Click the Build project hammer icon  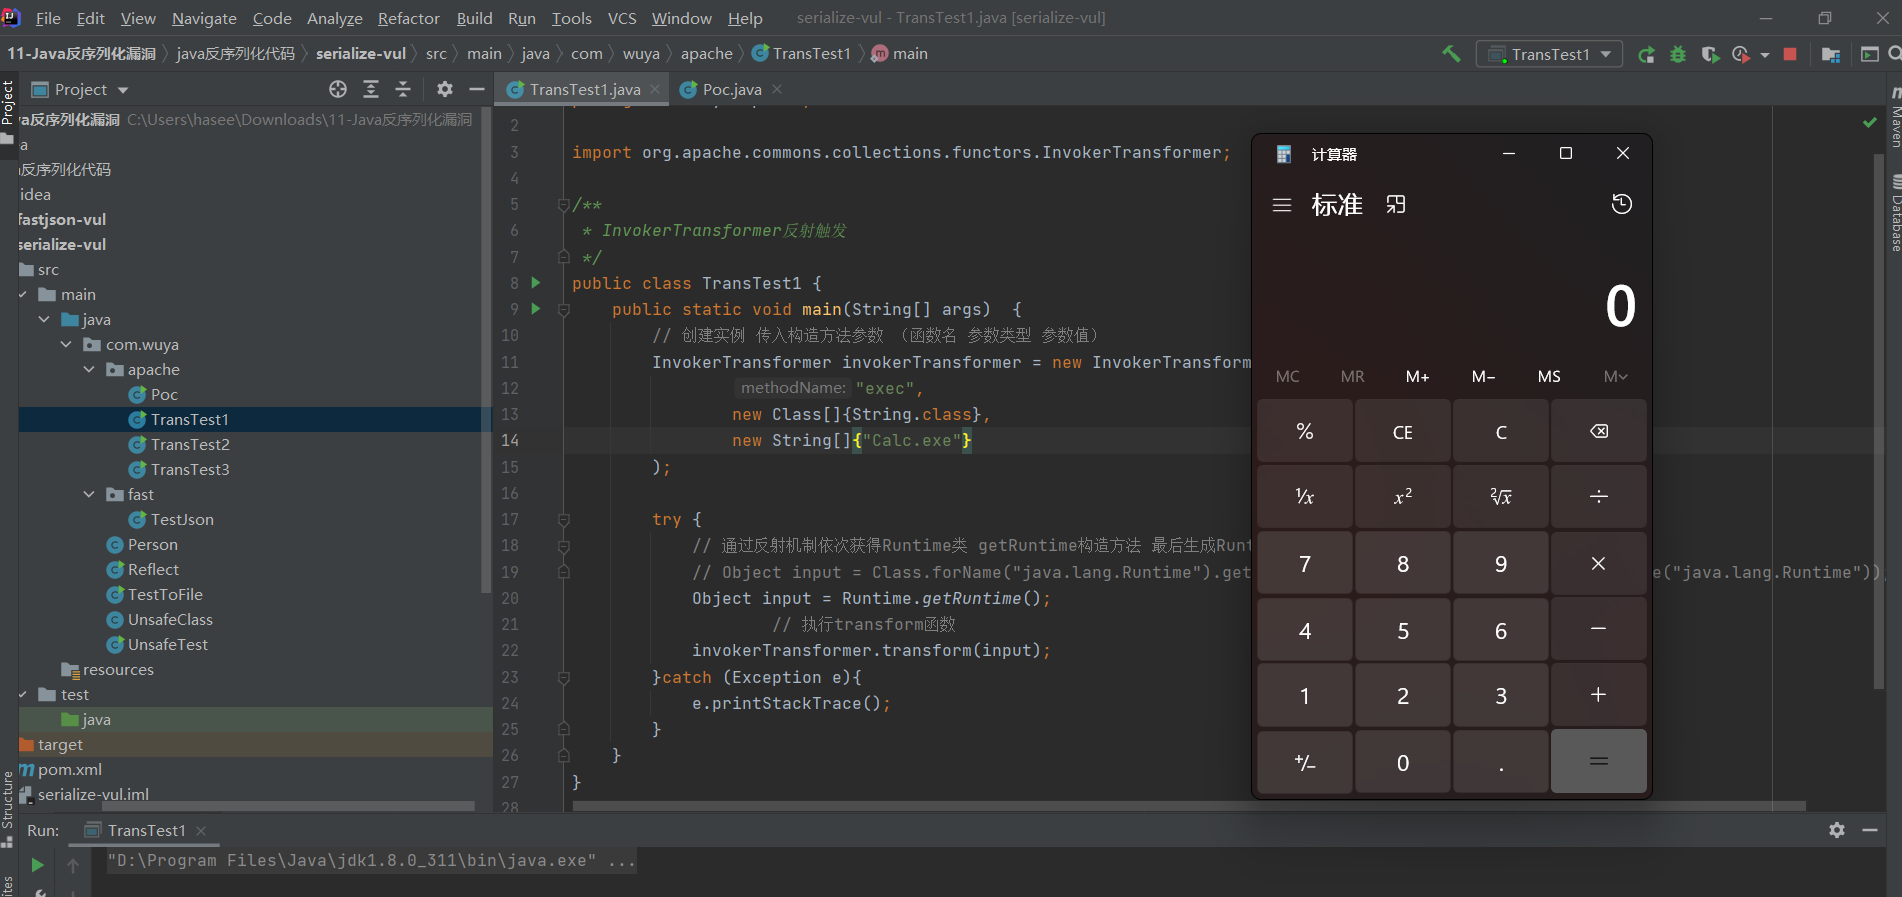[x=1451, y=54]
